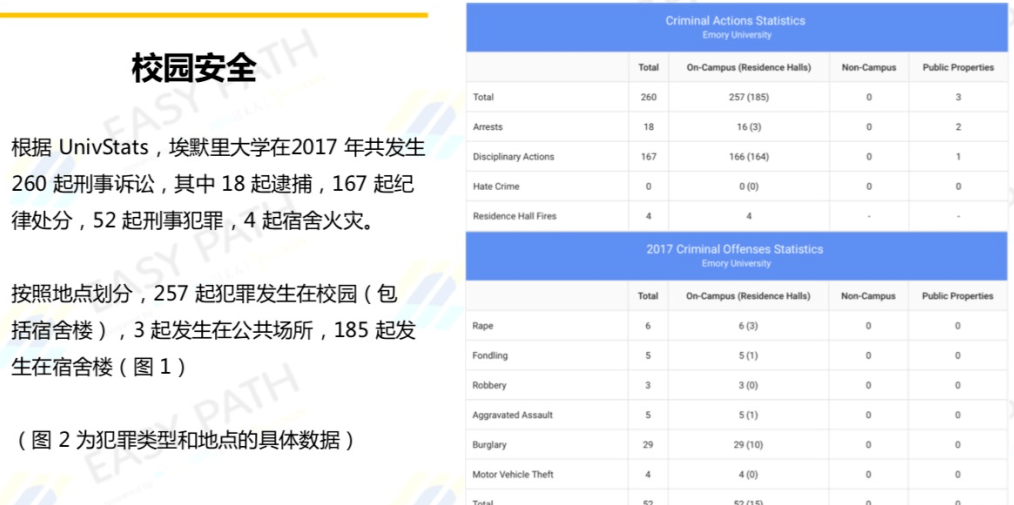Click the Arrests total value 18
The width and height of the screenshot is (1014, 505).
click(648, 127)
